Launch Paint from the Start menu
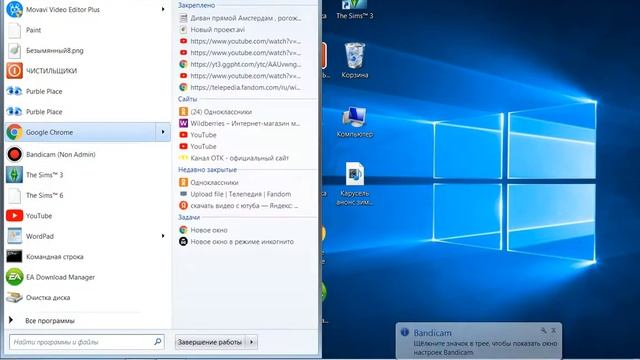The height and width of the screenshot is (360, 640). 87,30
